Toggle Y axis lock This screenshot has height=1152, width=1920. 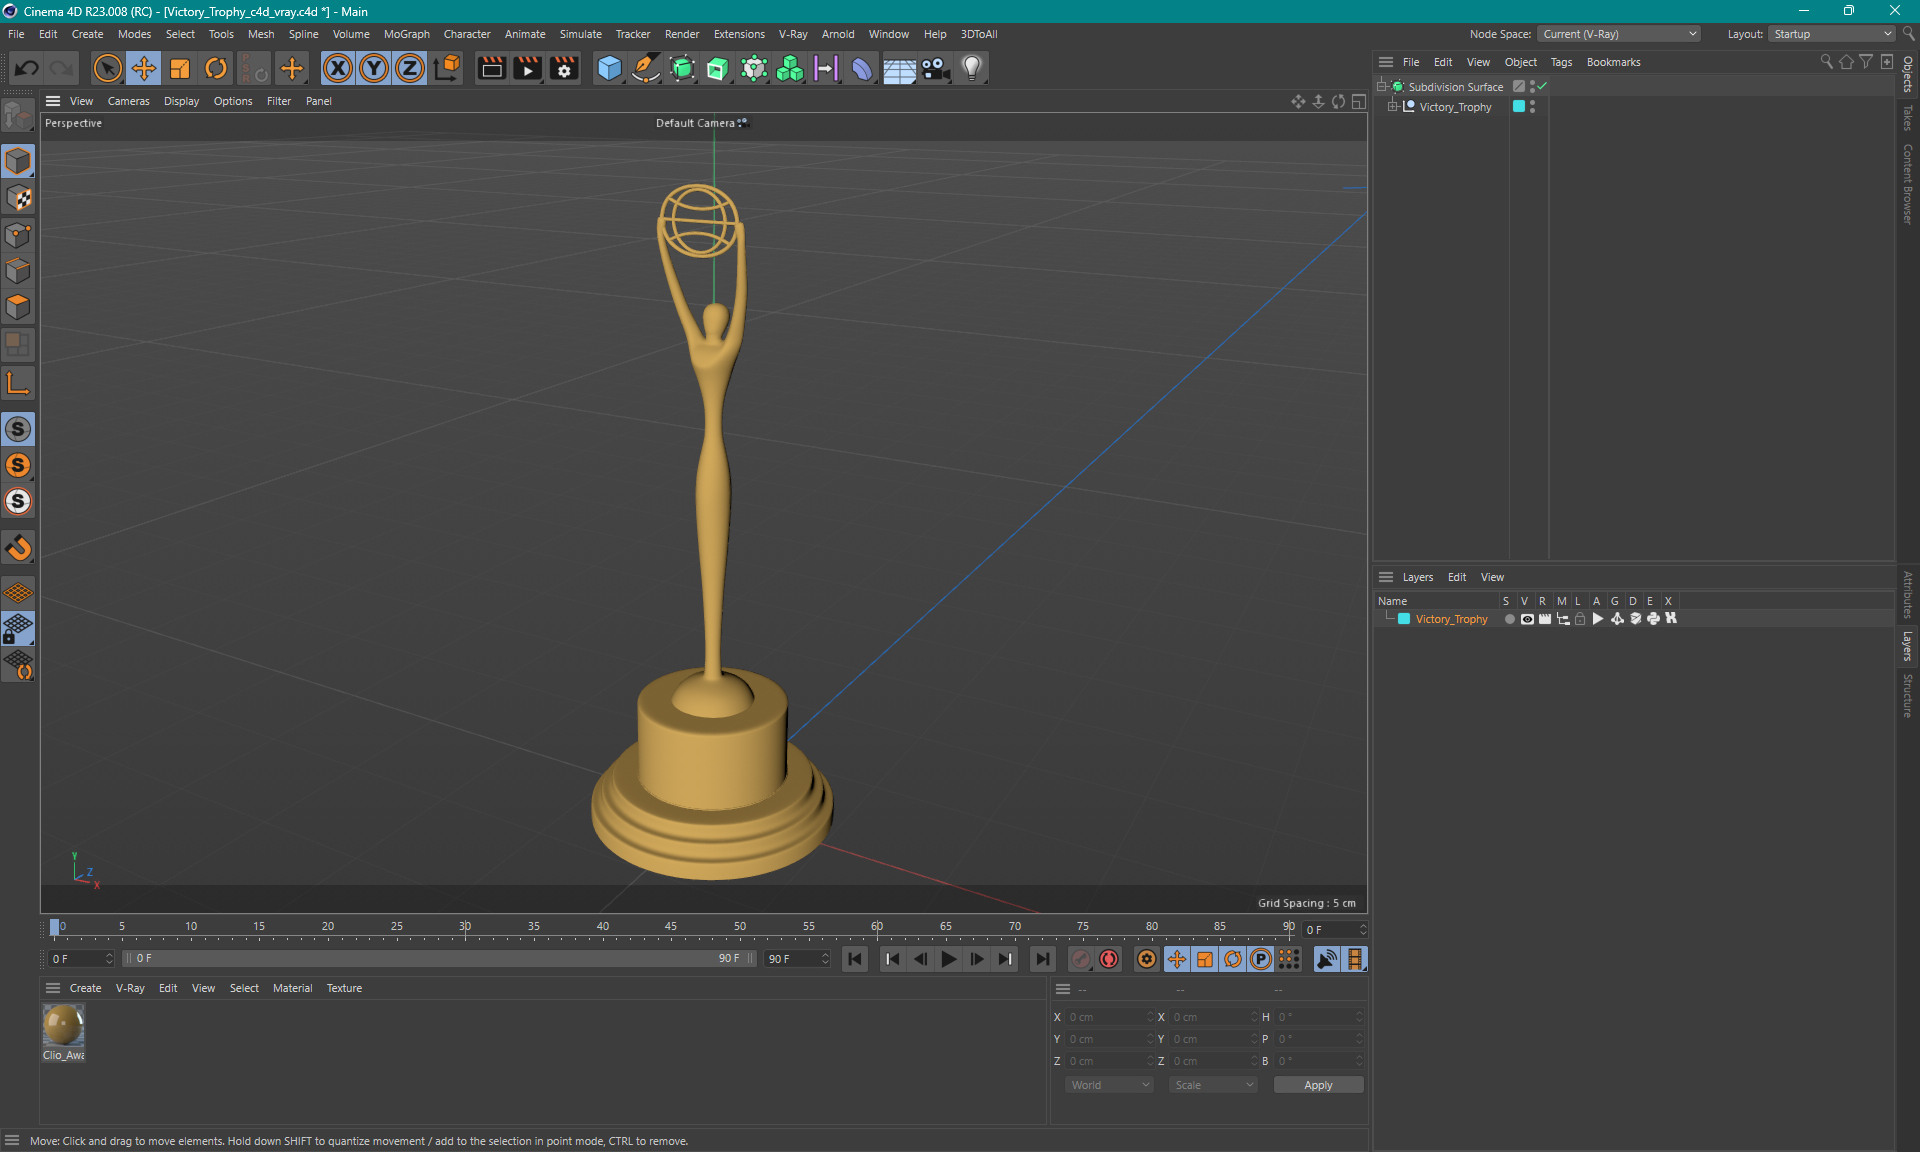point(374,68)
